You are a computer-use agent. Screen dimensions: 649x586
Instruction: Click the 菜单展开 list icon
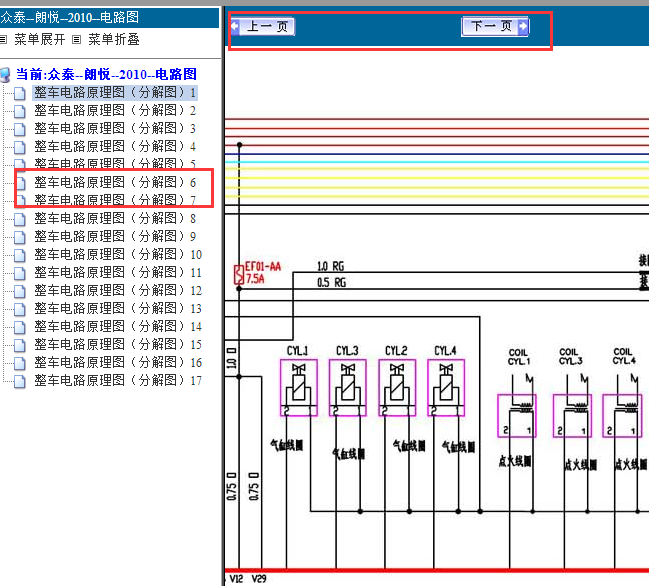coord(3,40)
